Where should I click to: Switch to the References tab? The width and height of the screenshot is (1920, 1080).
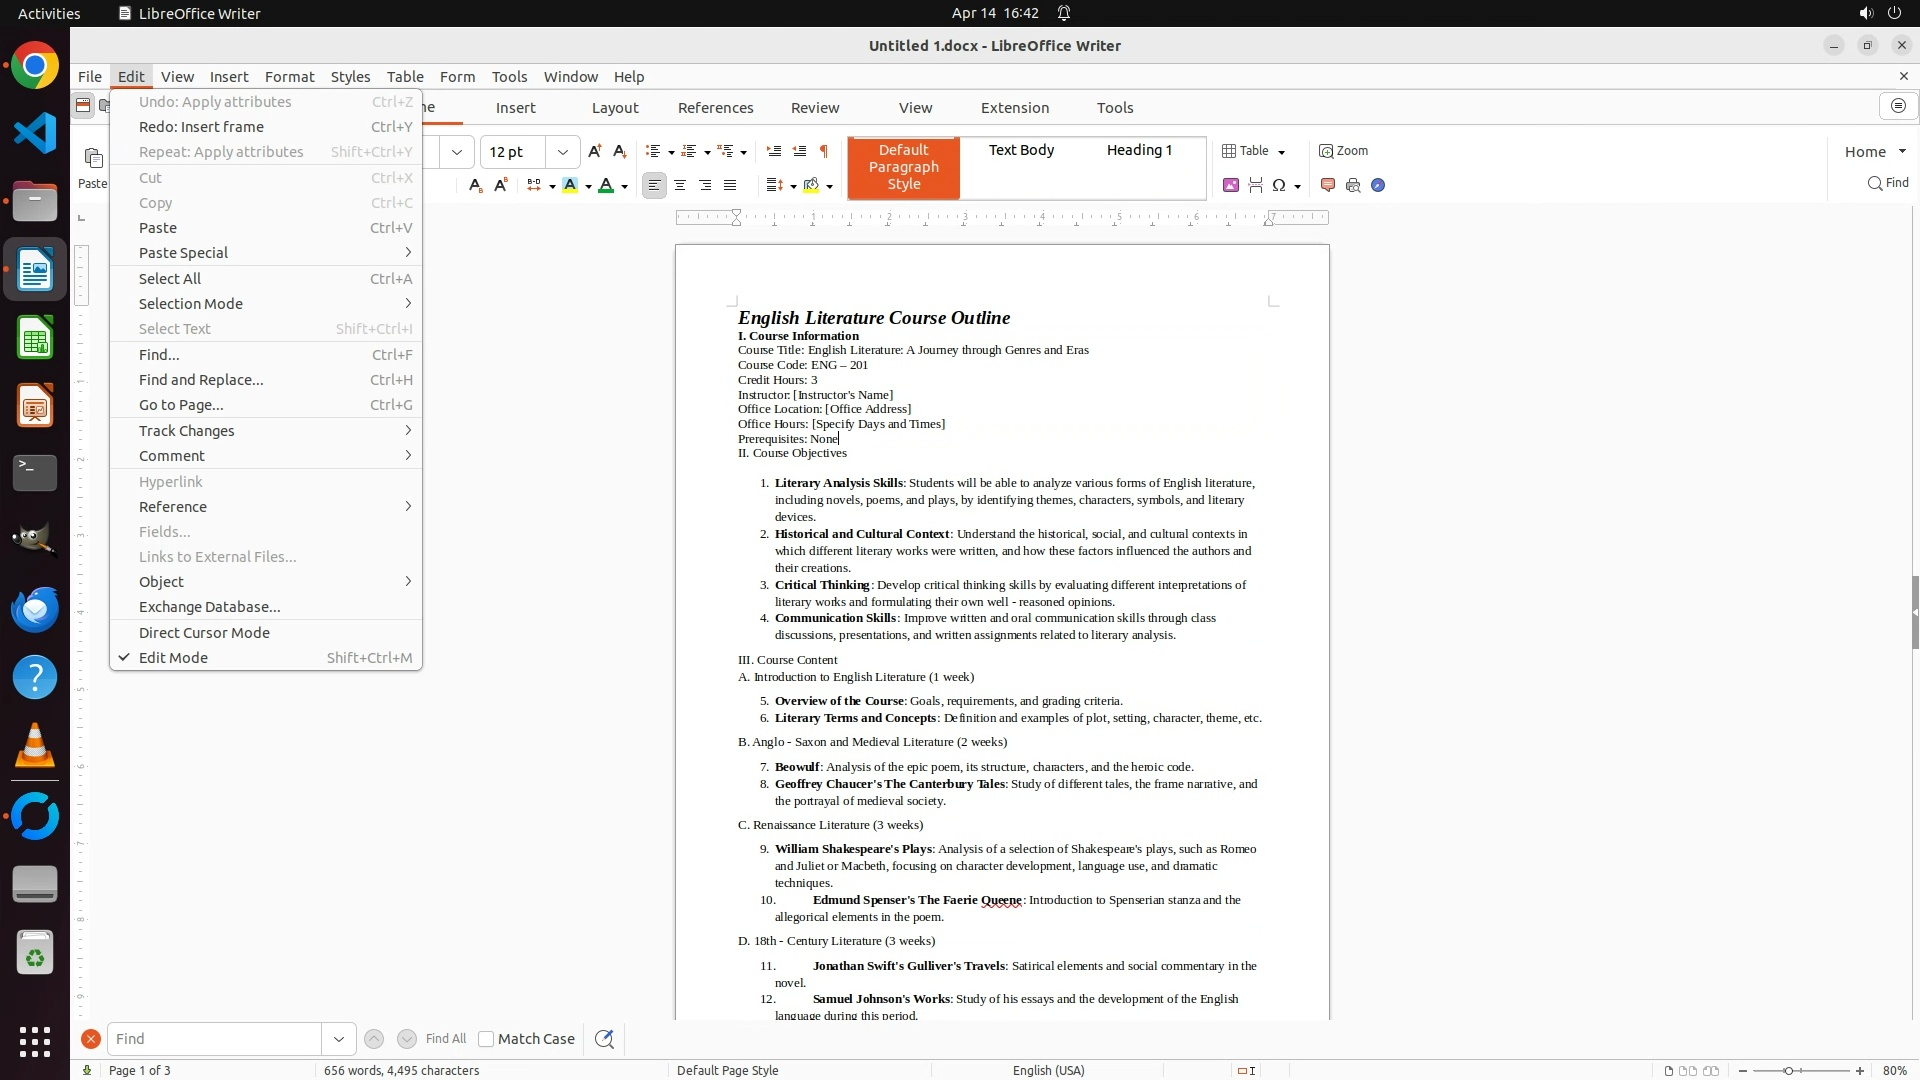point(715,108)
